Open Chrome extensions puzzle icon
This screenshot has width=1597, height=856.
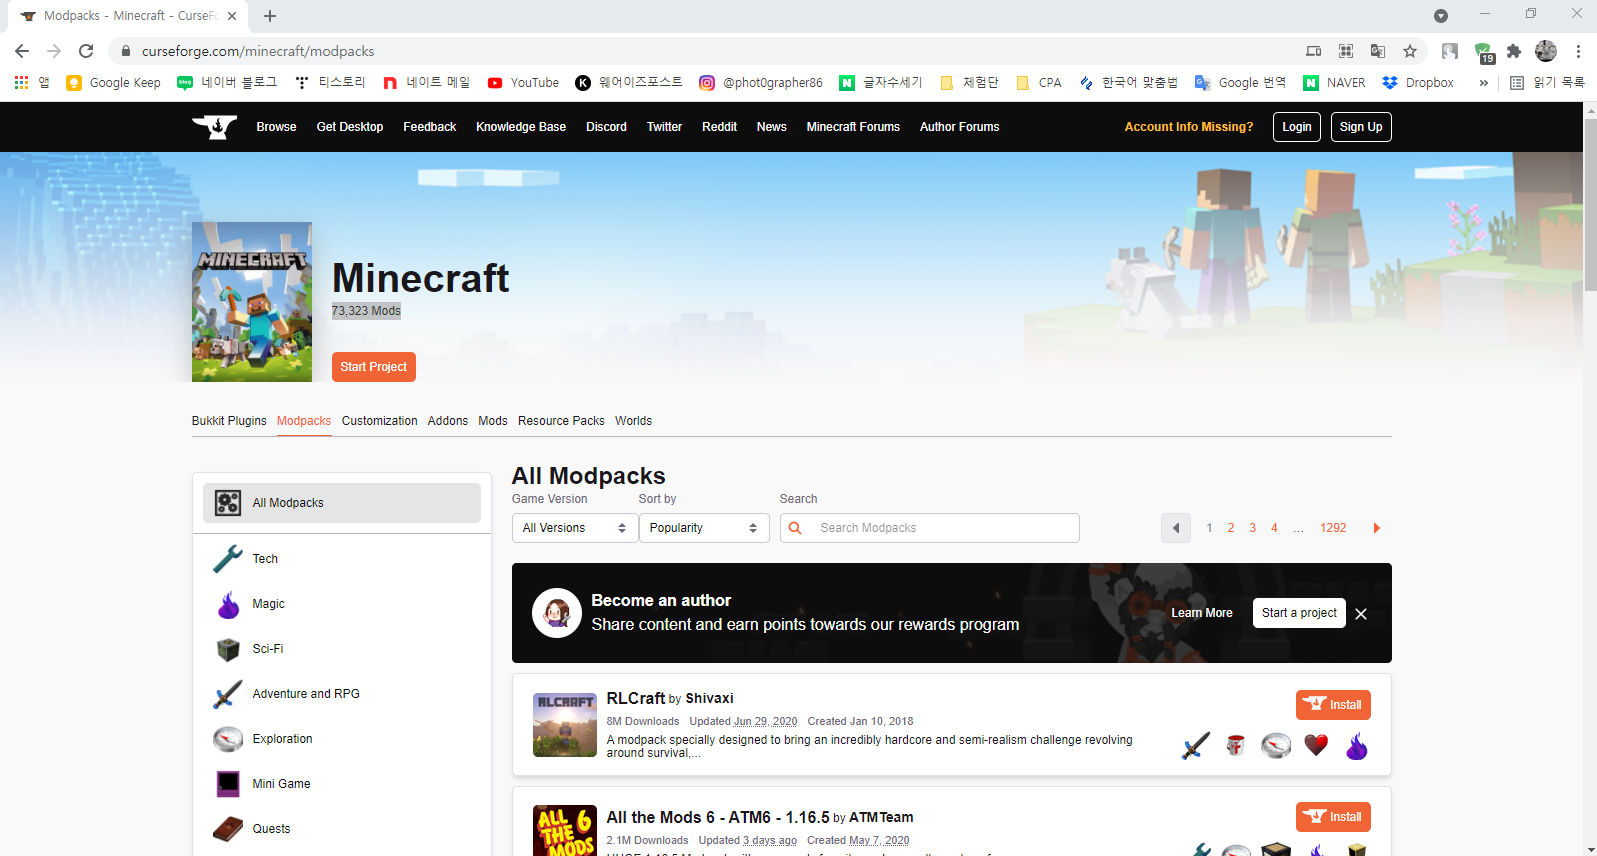(x=1514, y=51)
